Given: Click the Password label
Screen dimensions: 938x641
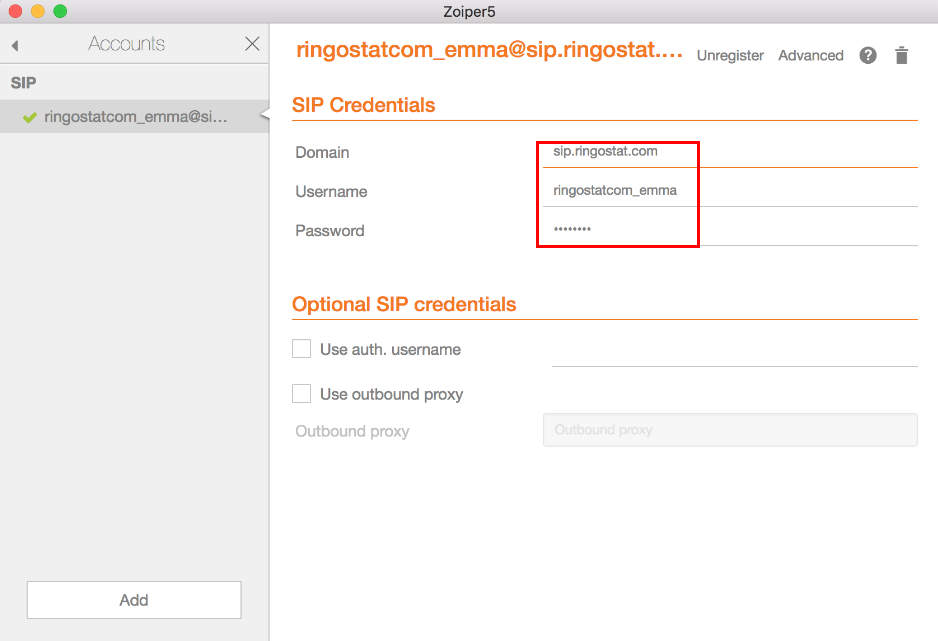Looking at the screenshot, I should [x=330, y=231].
